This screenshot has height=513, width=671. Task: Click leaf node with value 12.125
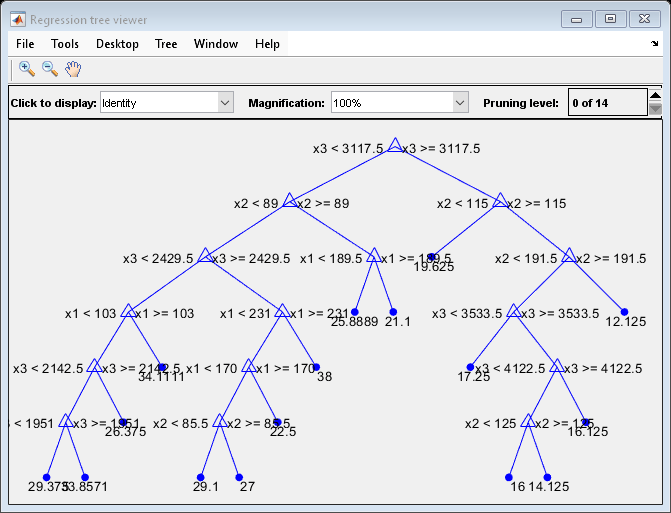pos(624,312)
